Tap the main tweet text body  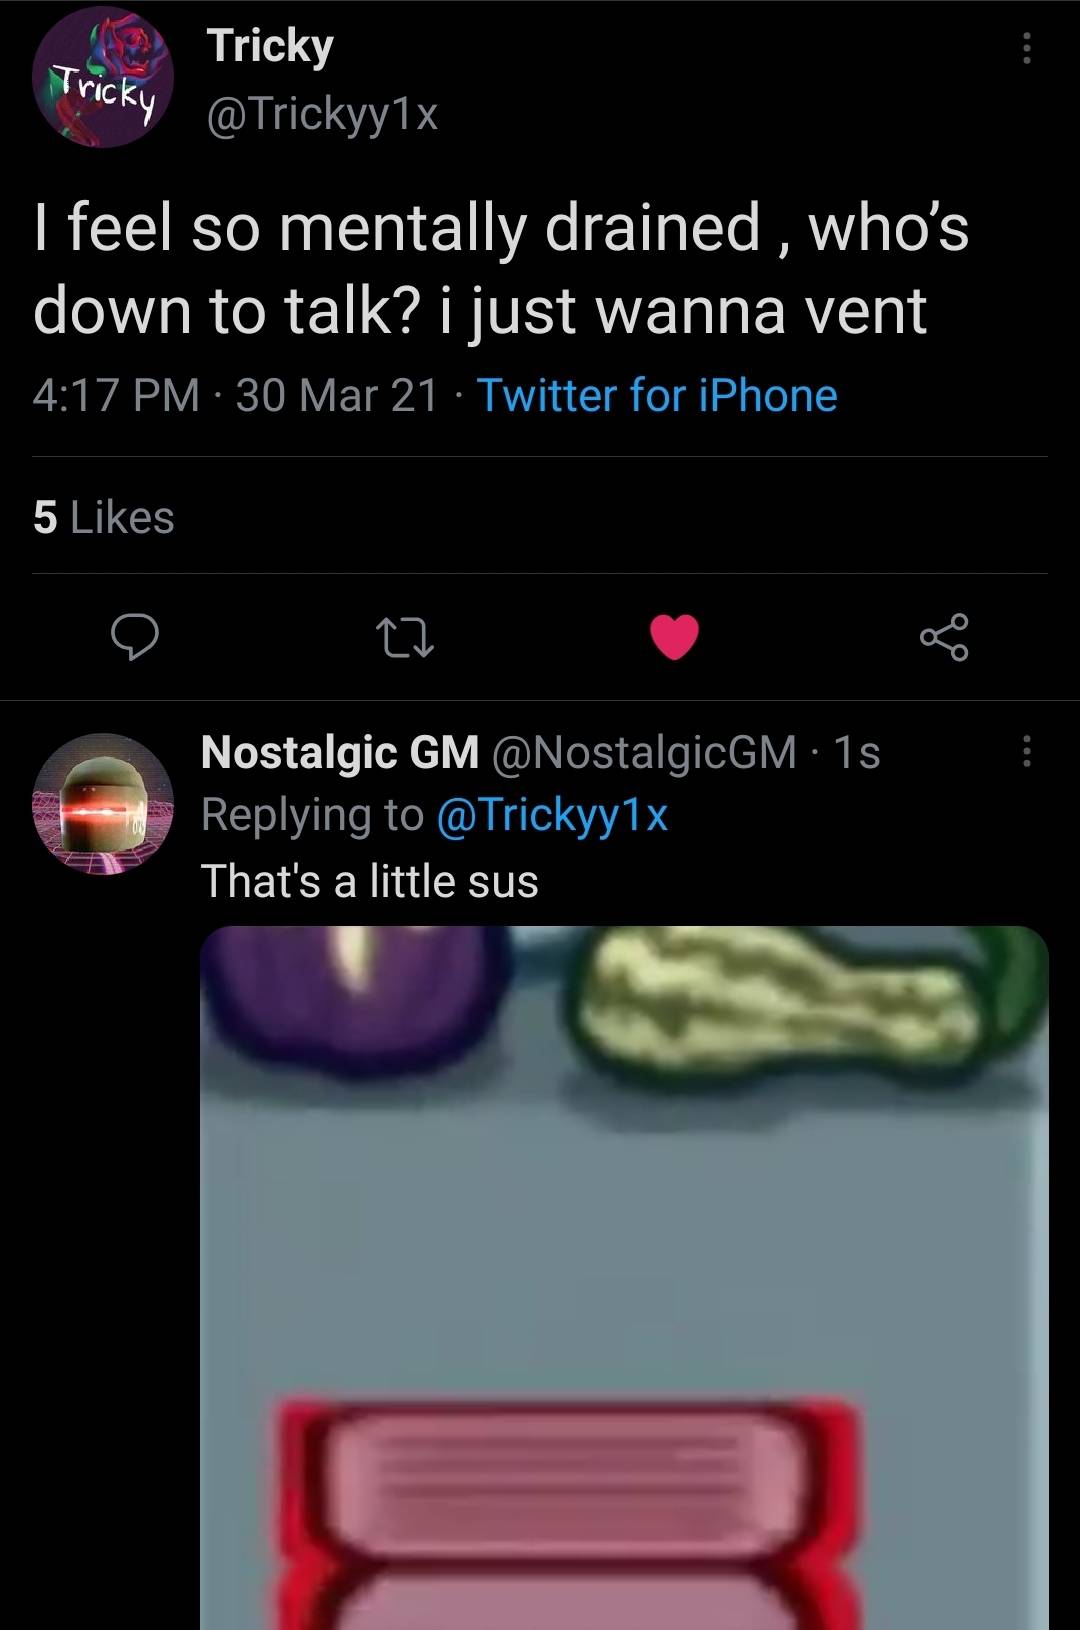tap(500, 268)
